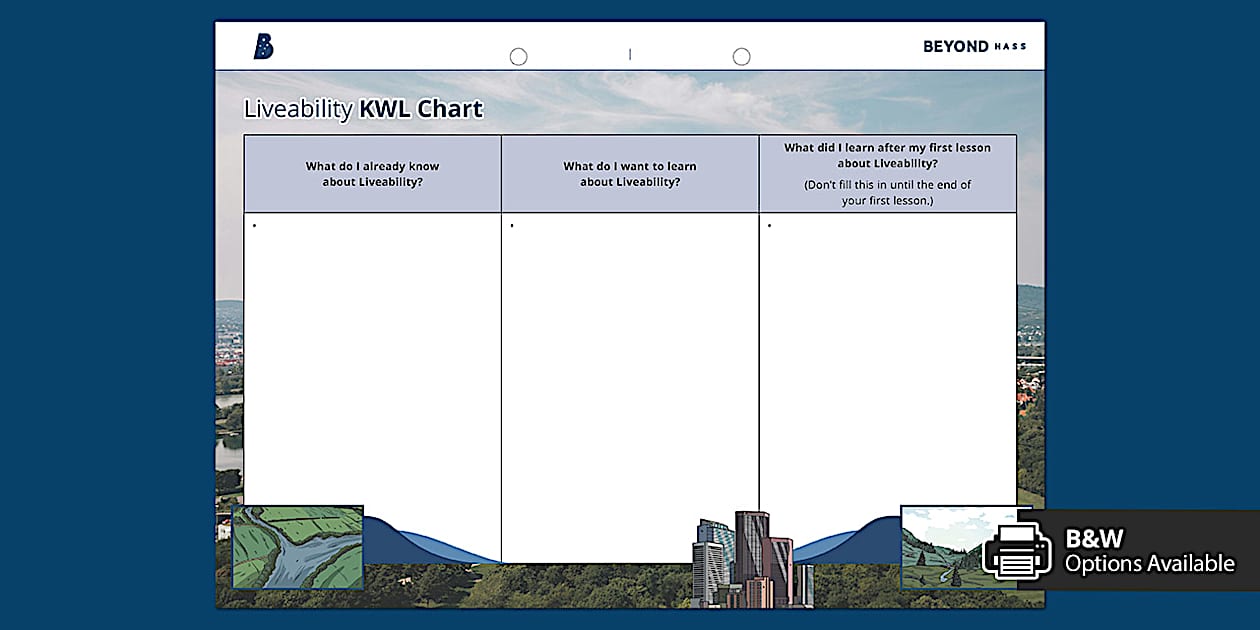The height and width of the screenshot is (630, 1260).
Task: Click the Beyond 'B' logo
Action: pyautogui.click(x=263, y=46)
